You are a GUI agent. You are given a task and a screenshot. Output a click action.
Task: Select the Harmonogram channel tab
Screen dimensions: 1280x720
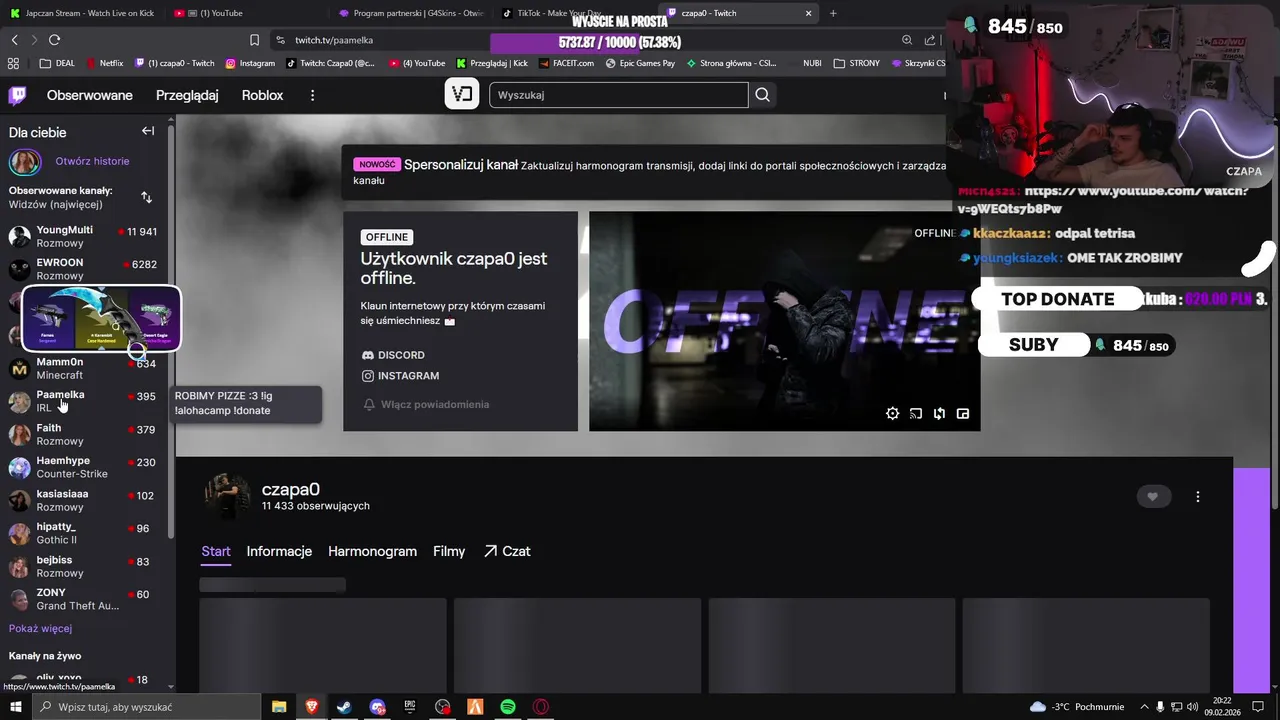pyautogui.click(x=372, y=551)
